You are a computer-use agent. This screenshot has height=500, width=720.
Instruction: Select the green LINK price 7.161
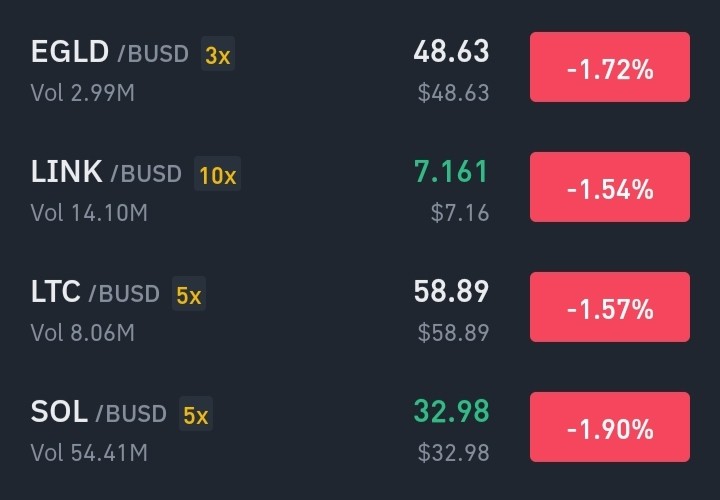[x=451, y=171]
